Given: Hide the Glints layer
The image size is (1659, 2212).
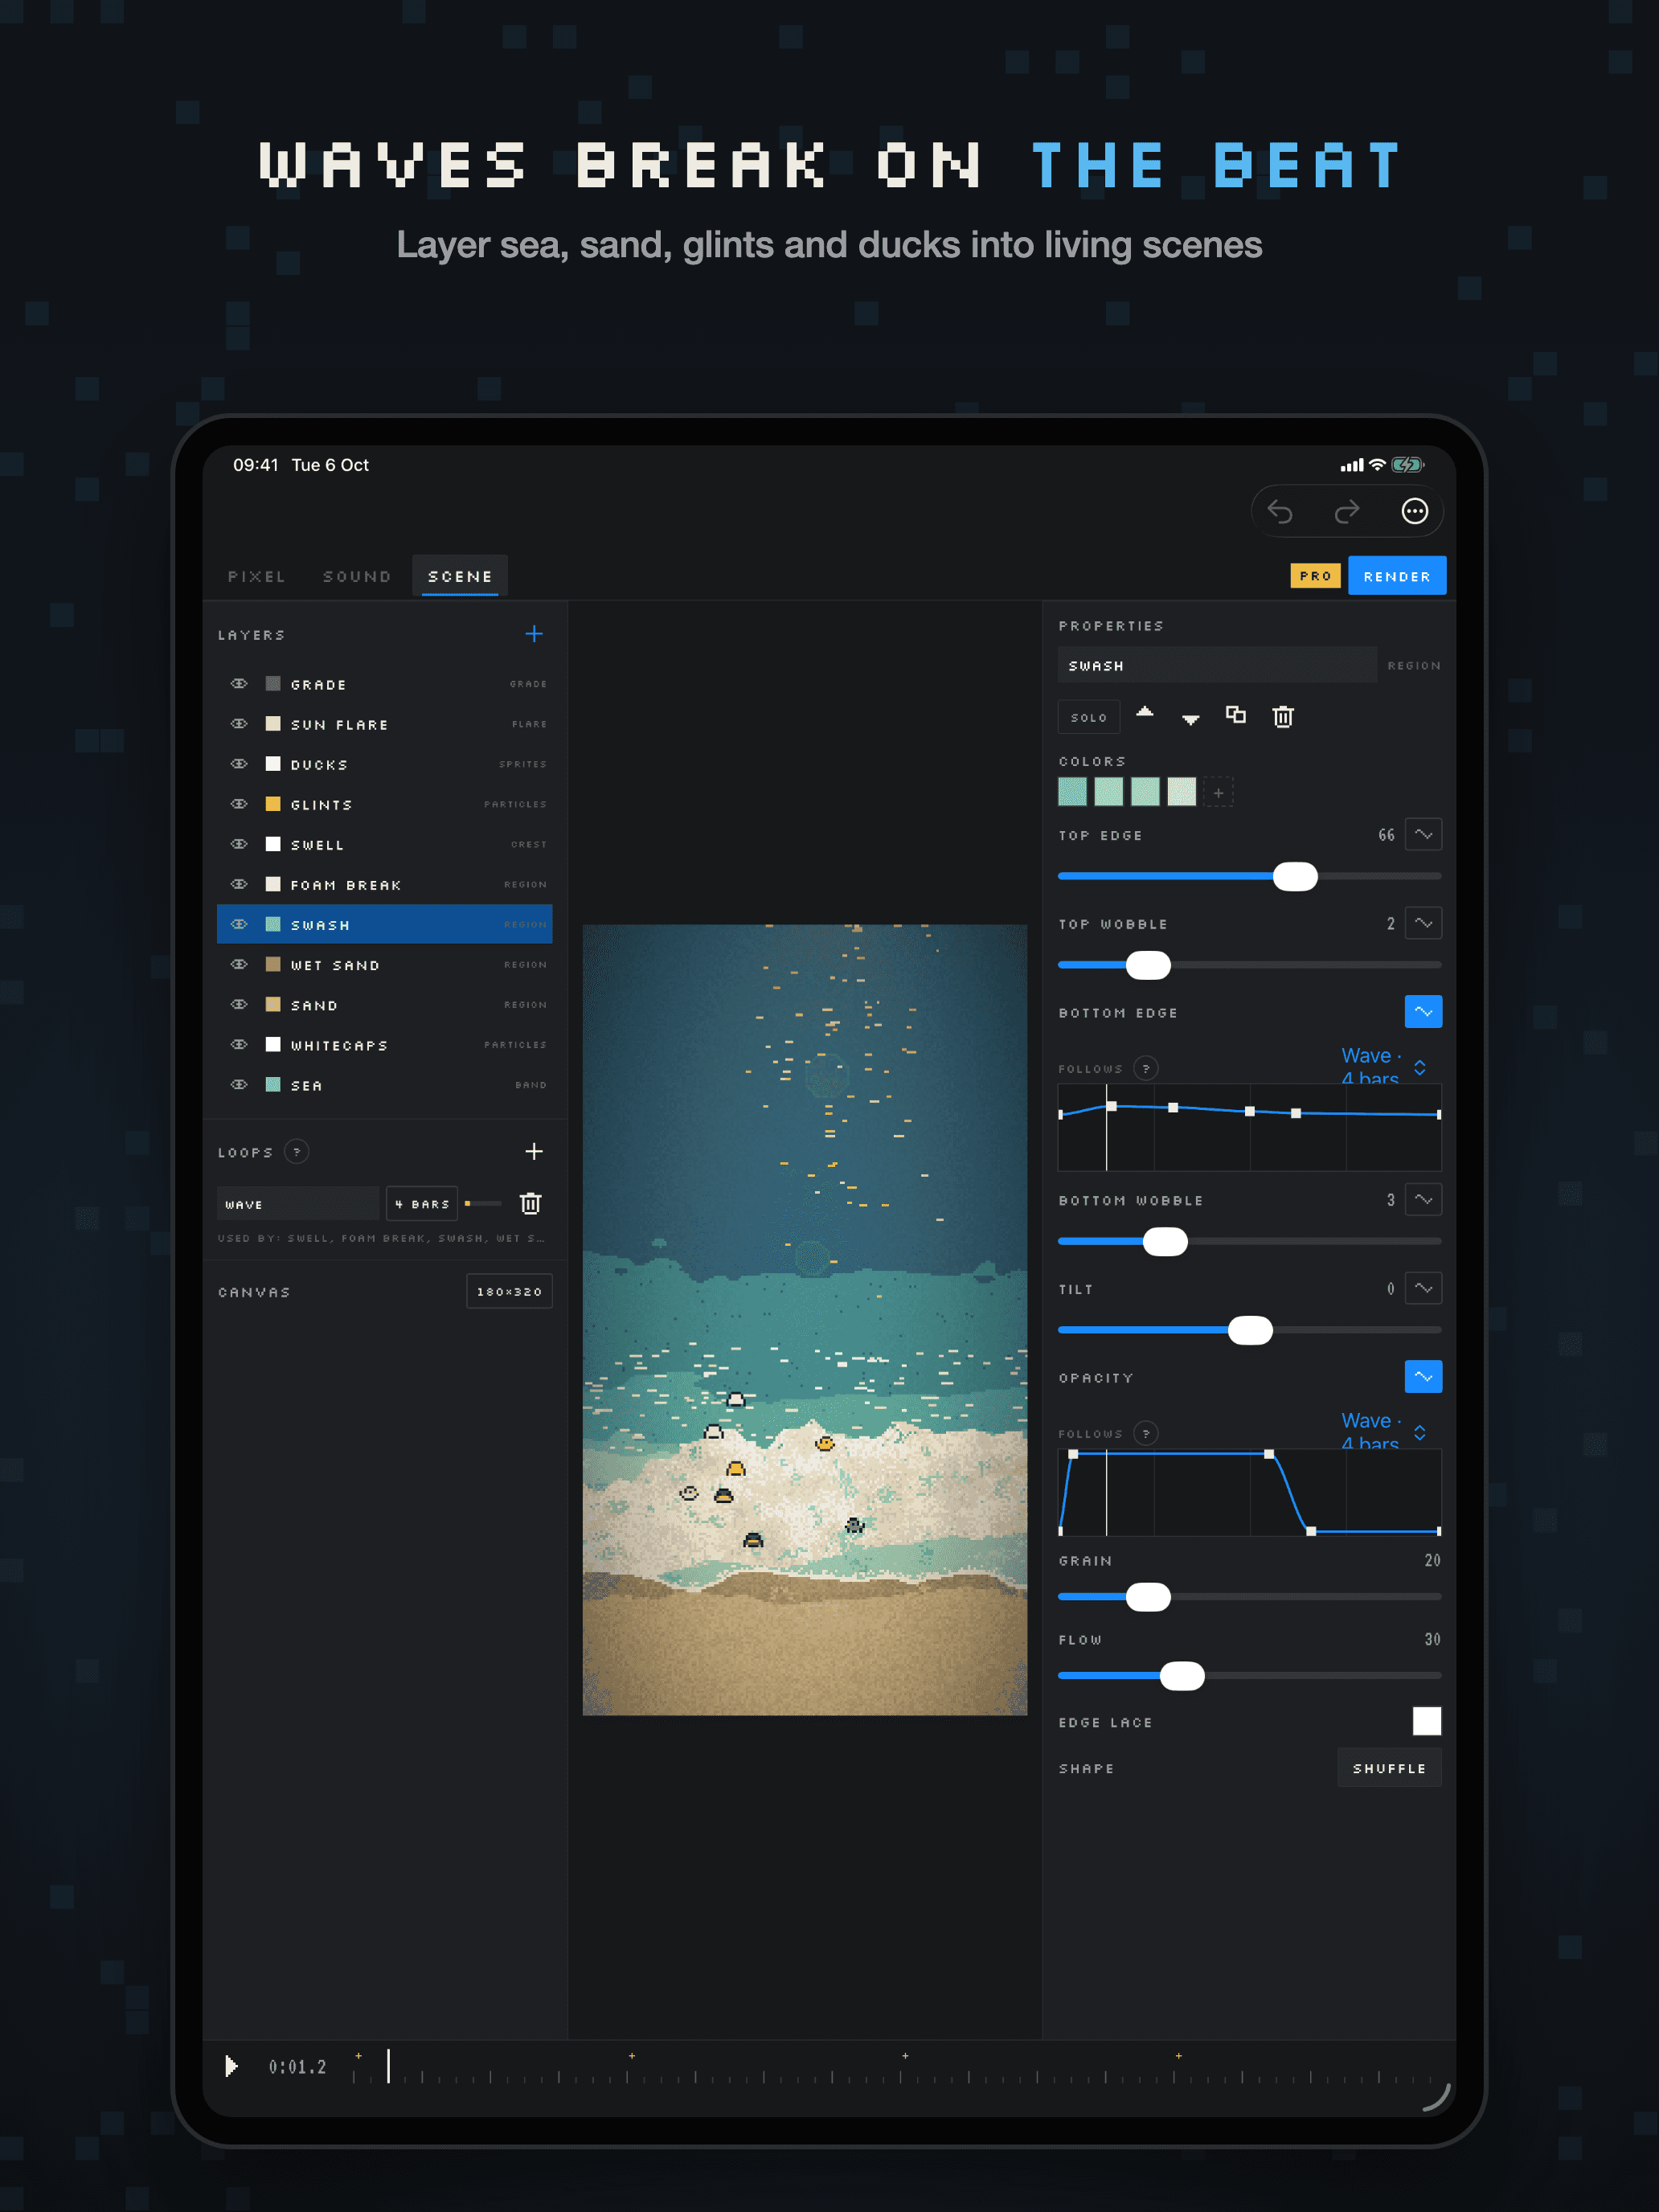Looking at the screenshot, I should click(x=239, y=804).
